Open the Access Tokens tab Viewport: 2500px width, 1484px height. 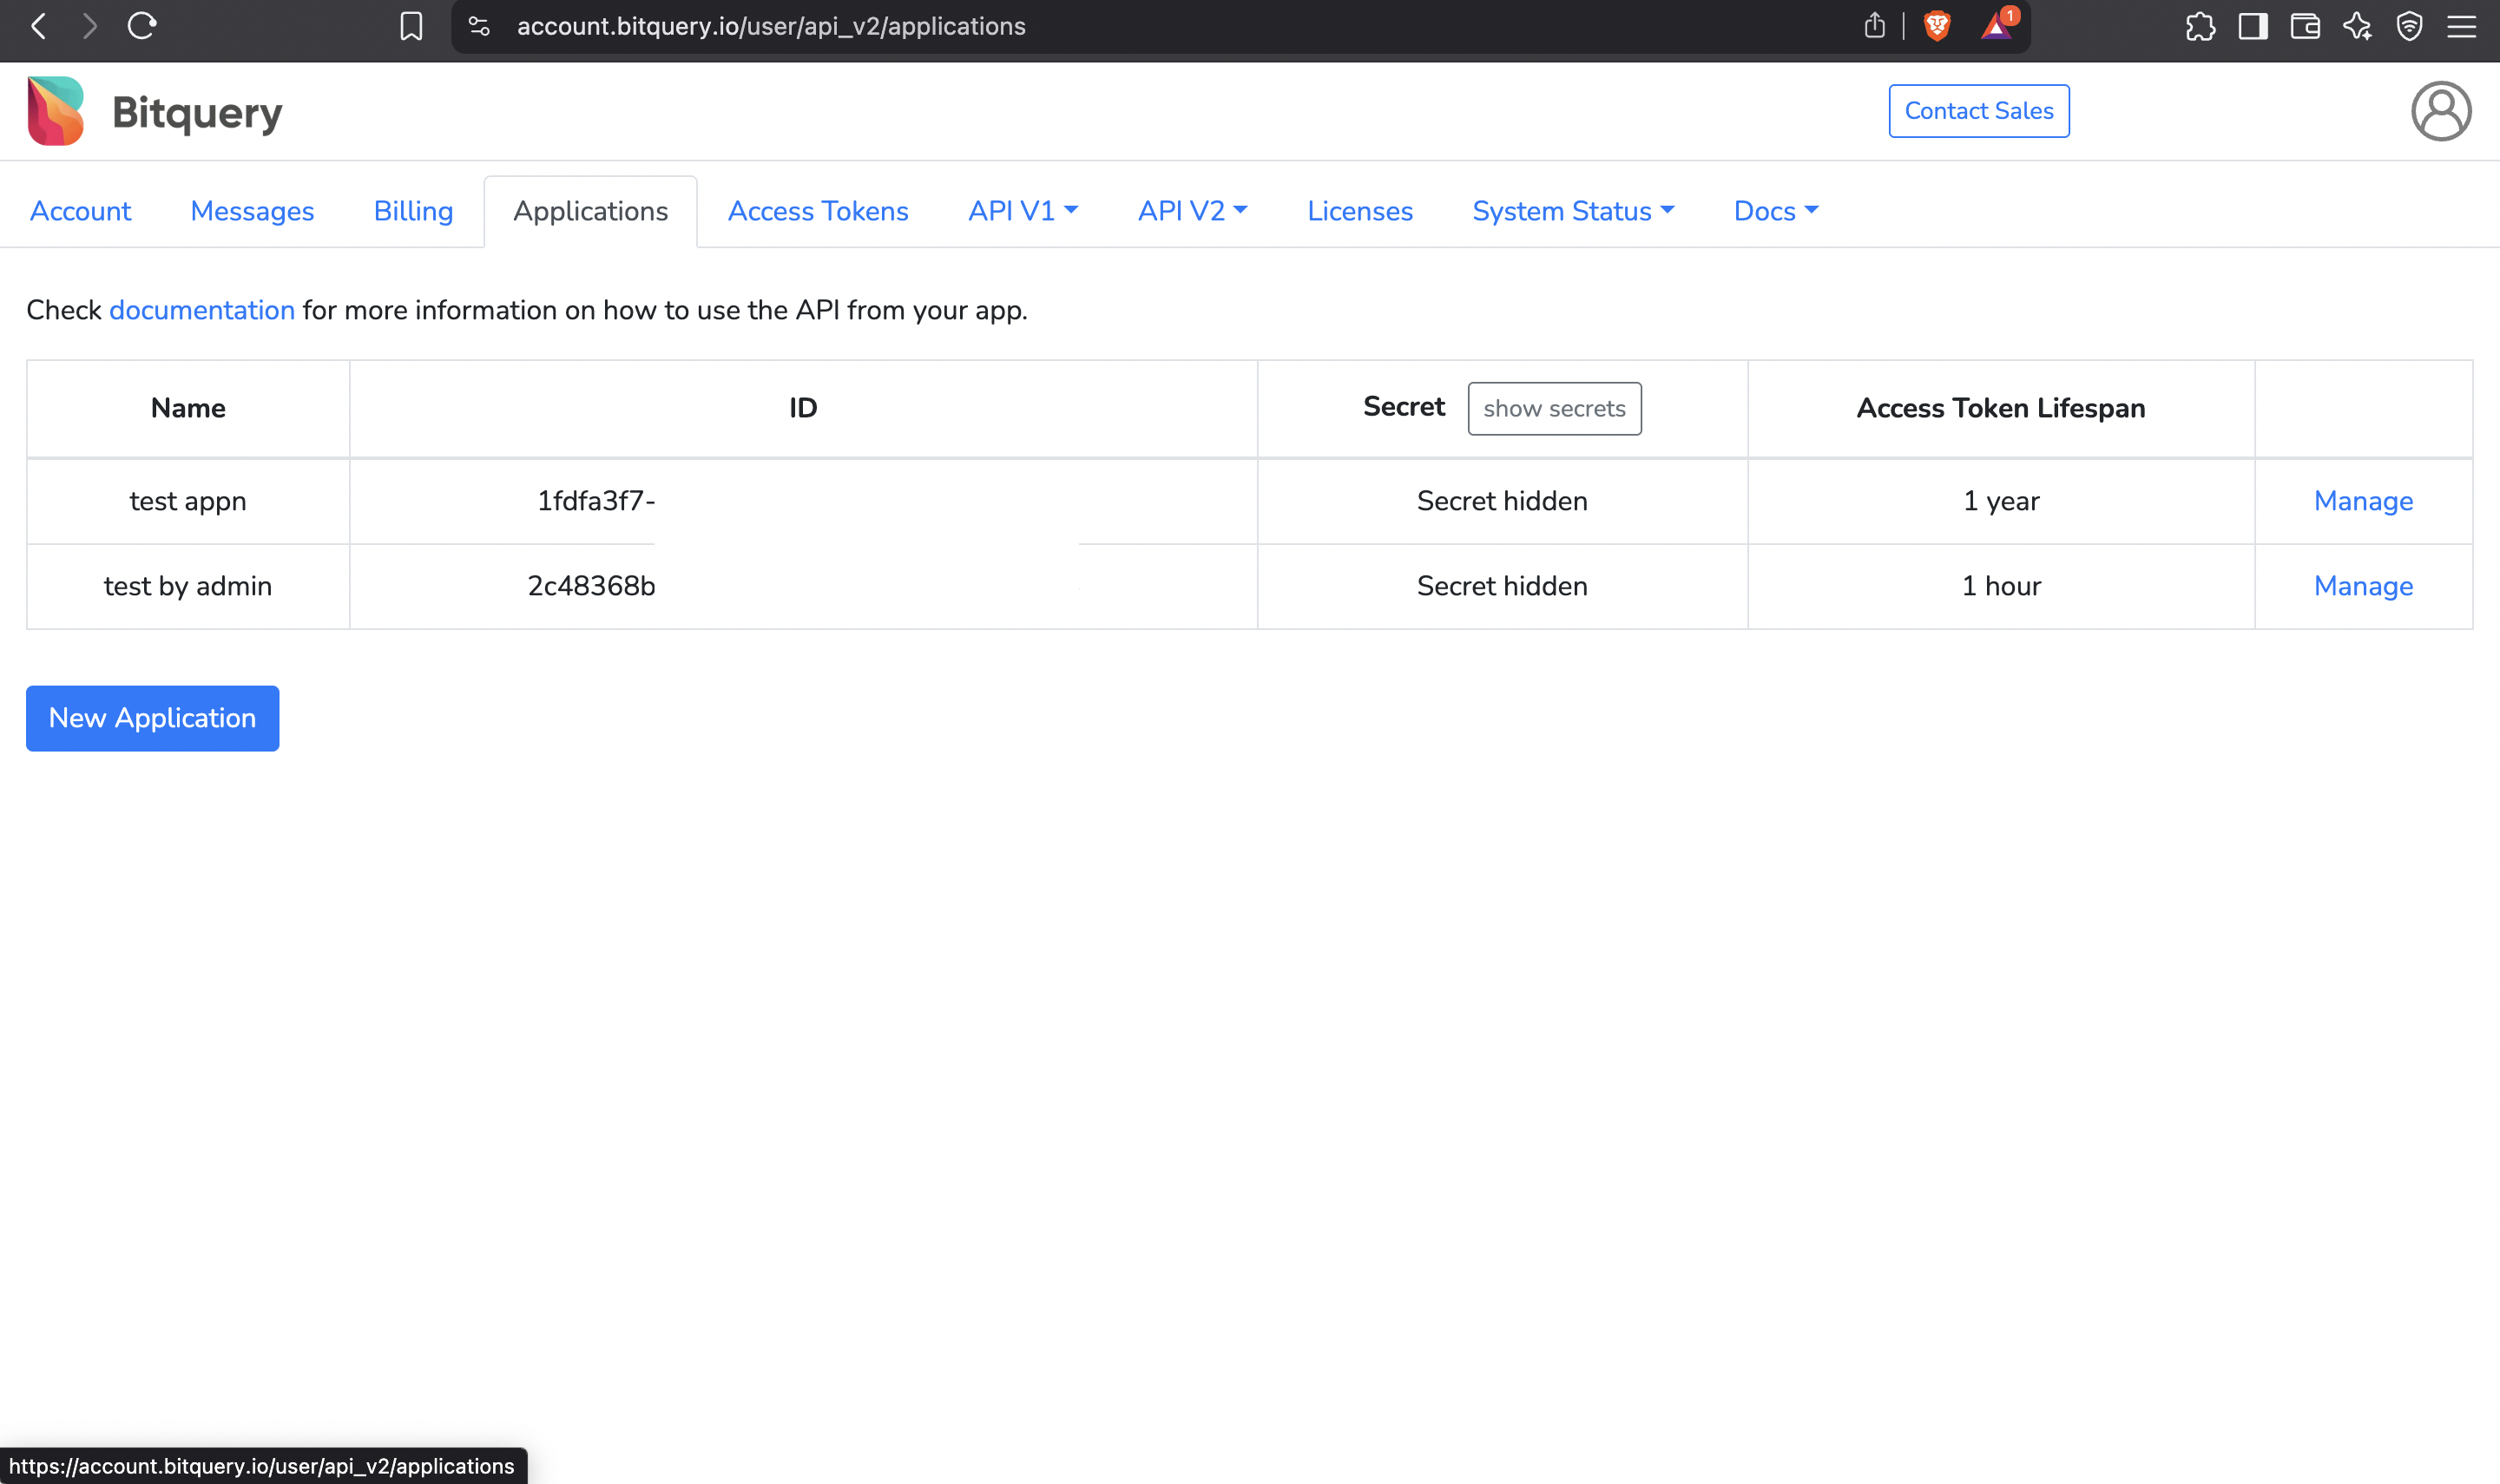[818, 211]
